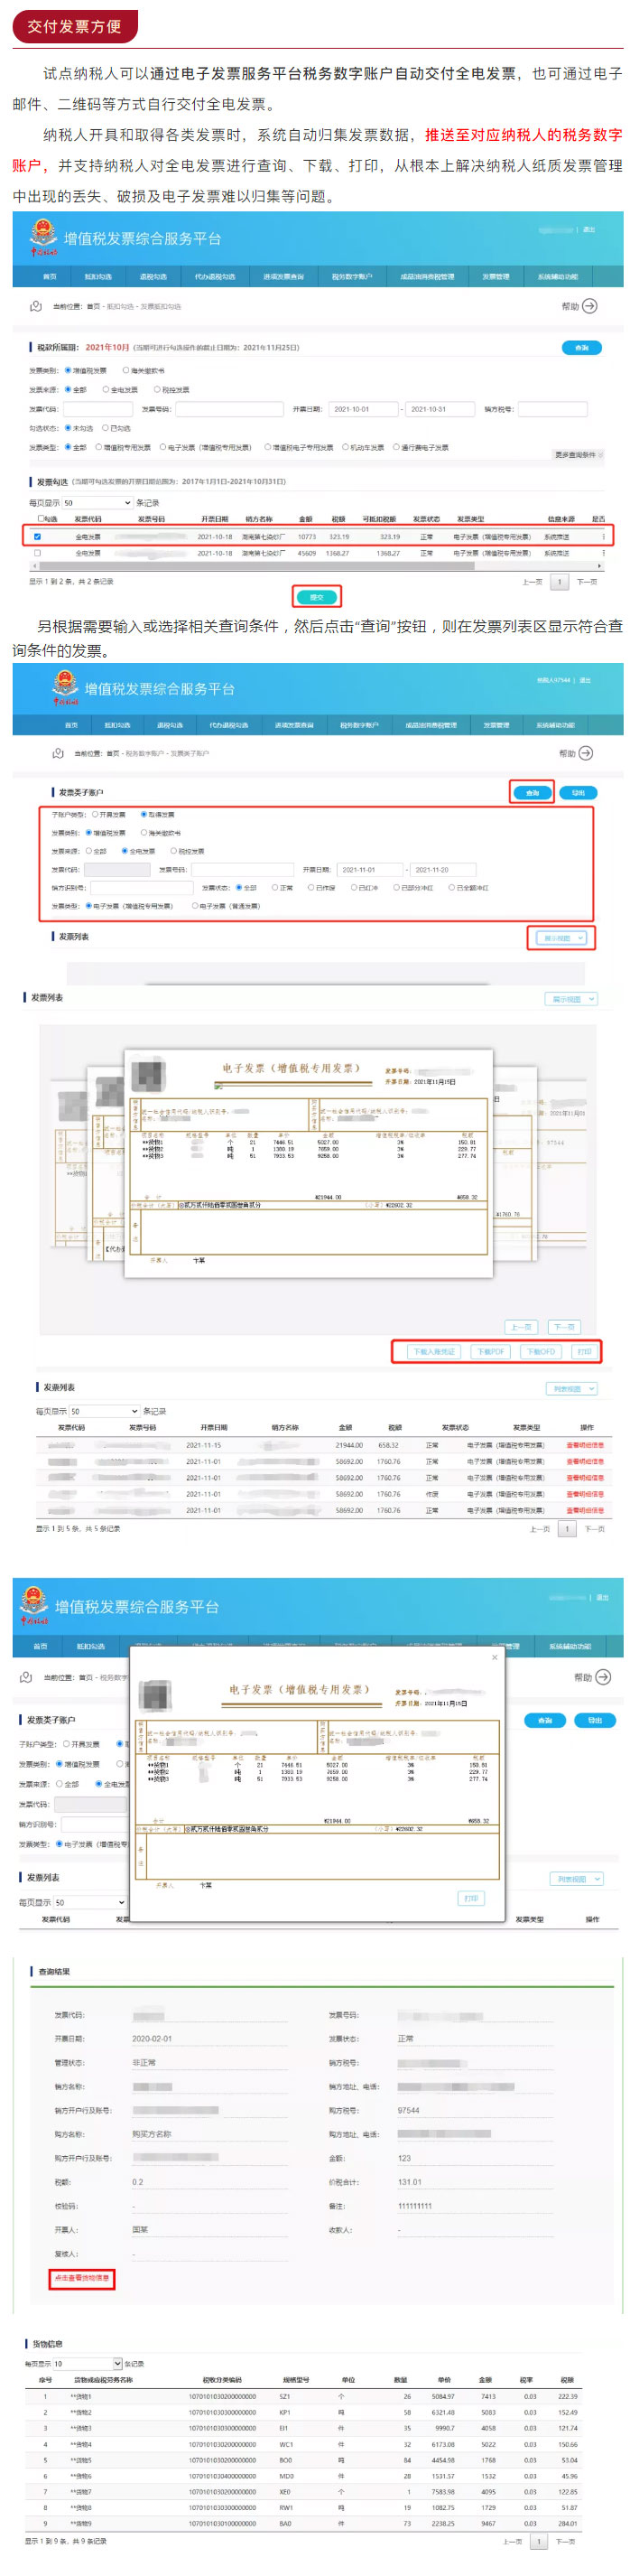Expand 更多查询条件 on 抵扣勾选 form
Screen dimensions: 630x2576
click(579, 454)
